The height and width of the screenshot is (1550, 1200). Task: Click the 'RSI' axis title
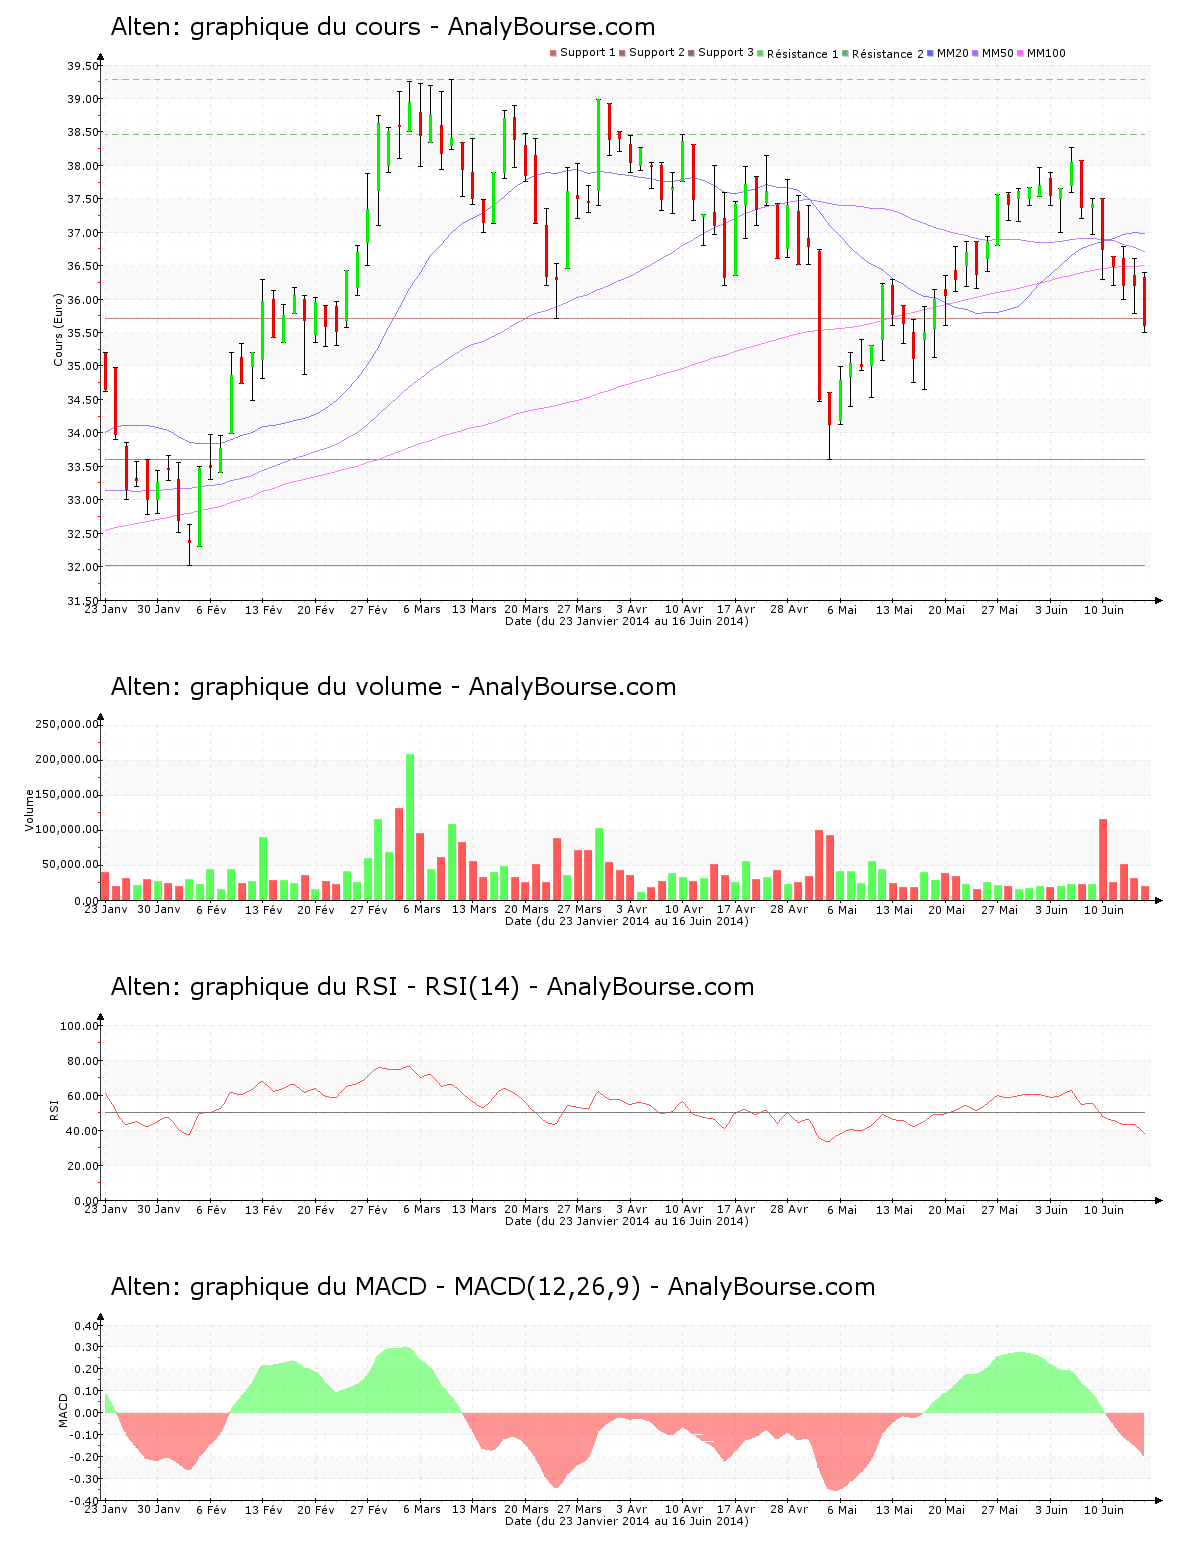coord(55,1109)
